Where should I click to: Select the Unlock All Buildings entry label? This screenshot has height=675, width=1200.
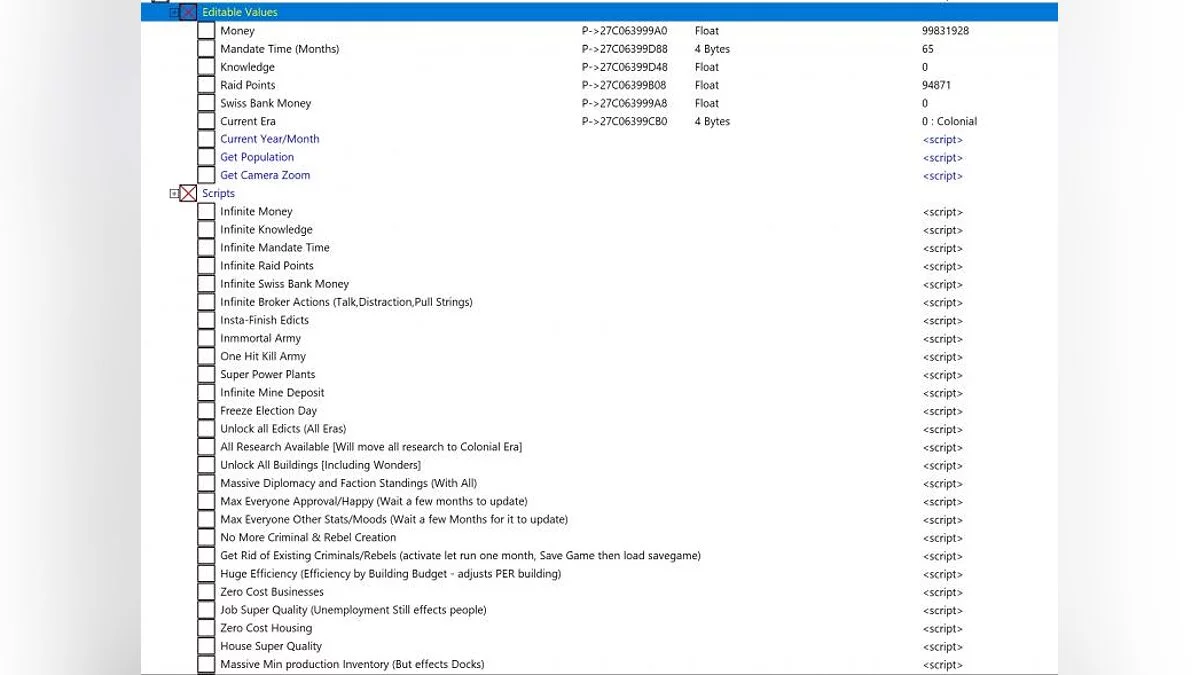(320, 465)
